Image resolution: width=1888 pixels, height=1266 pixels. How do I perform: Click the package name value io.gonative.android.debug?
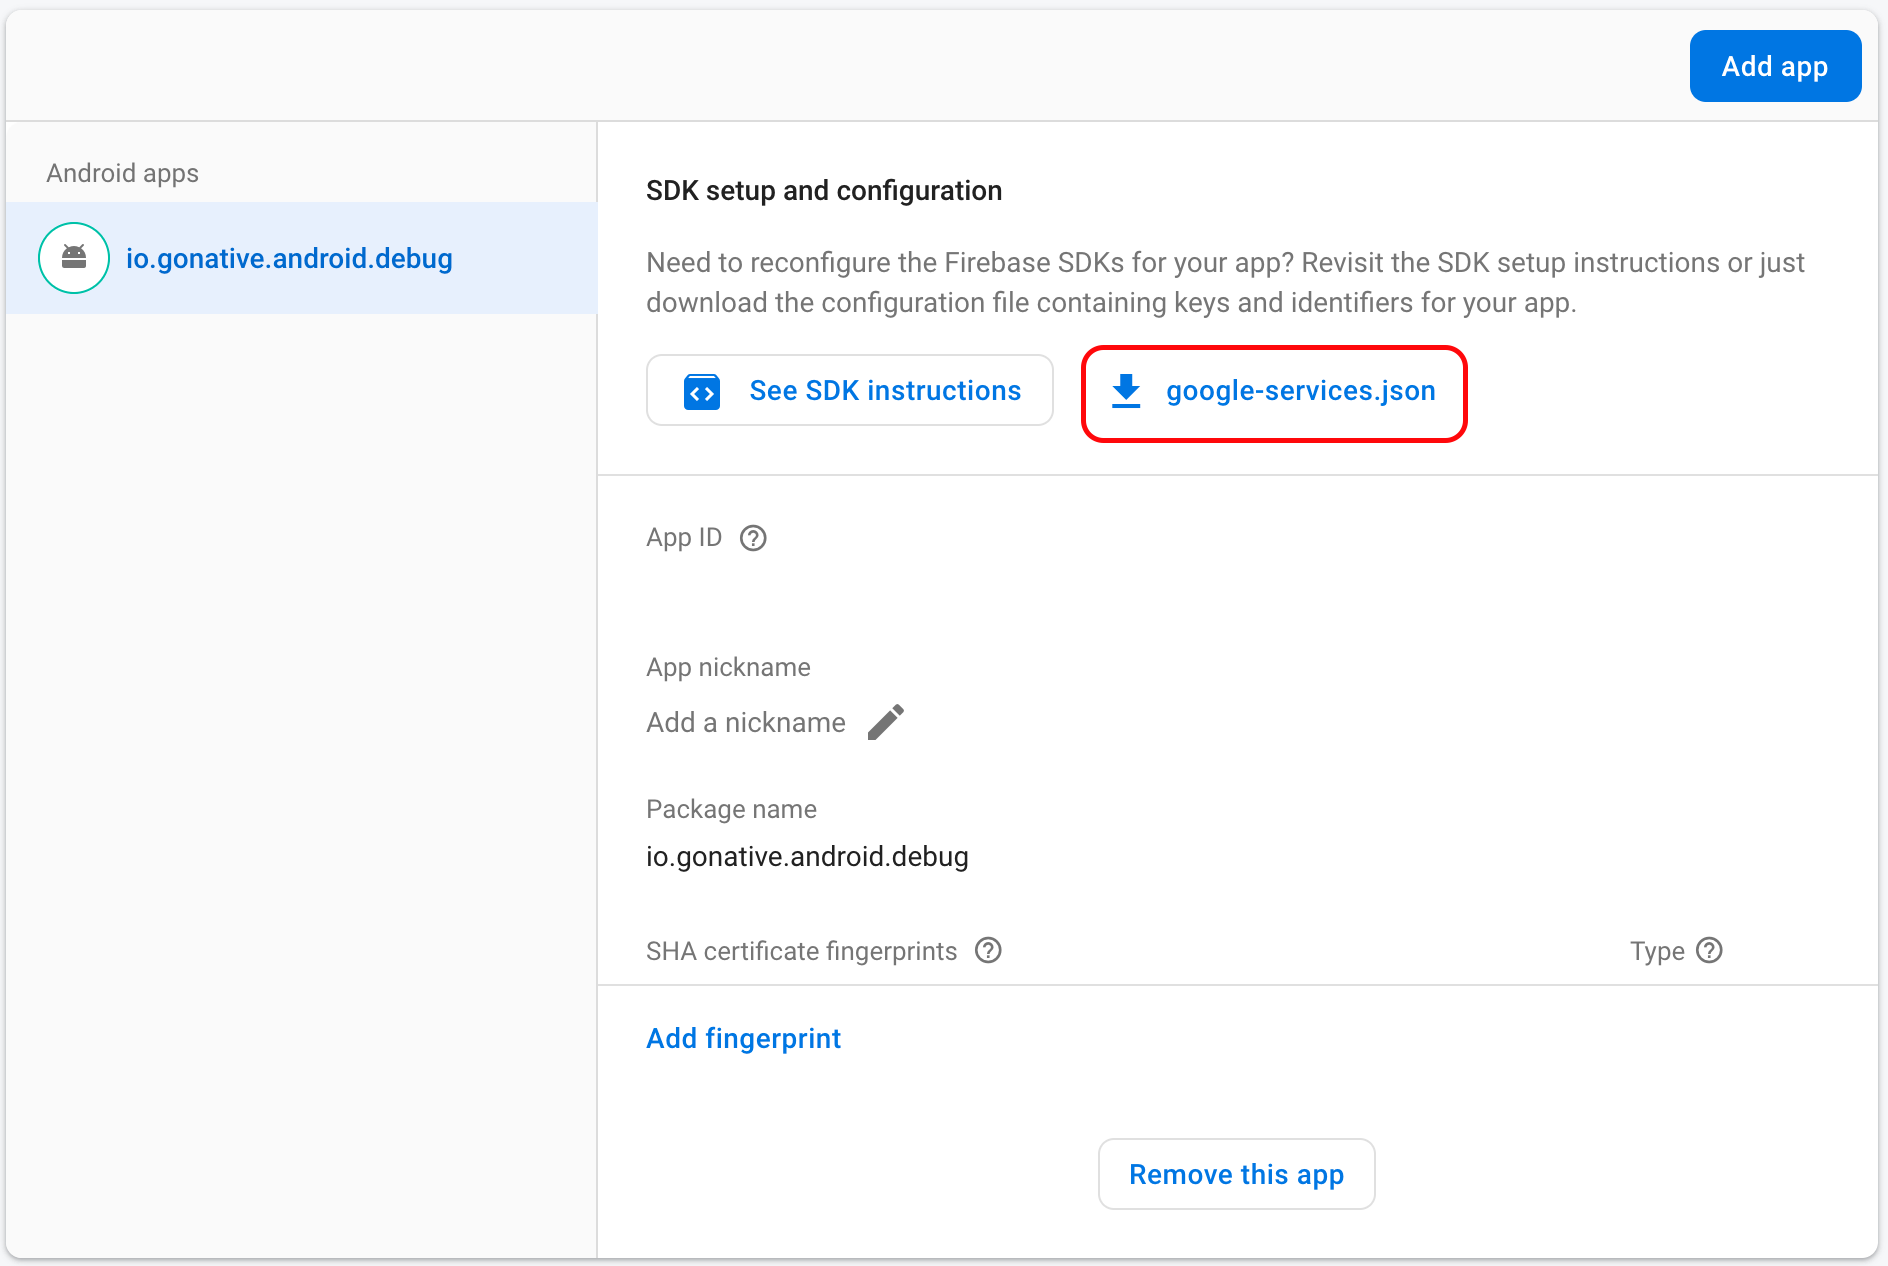coord(807,856)
